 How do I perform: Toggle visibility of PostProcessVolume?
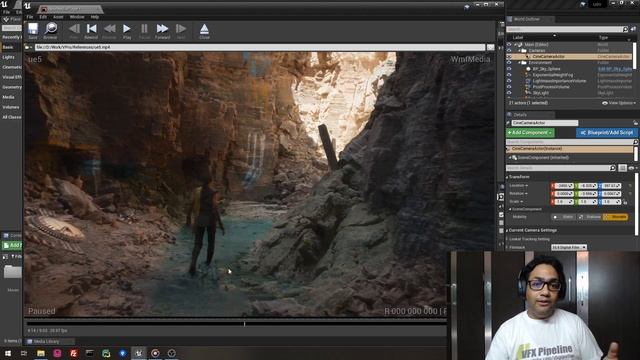point(509,87)
